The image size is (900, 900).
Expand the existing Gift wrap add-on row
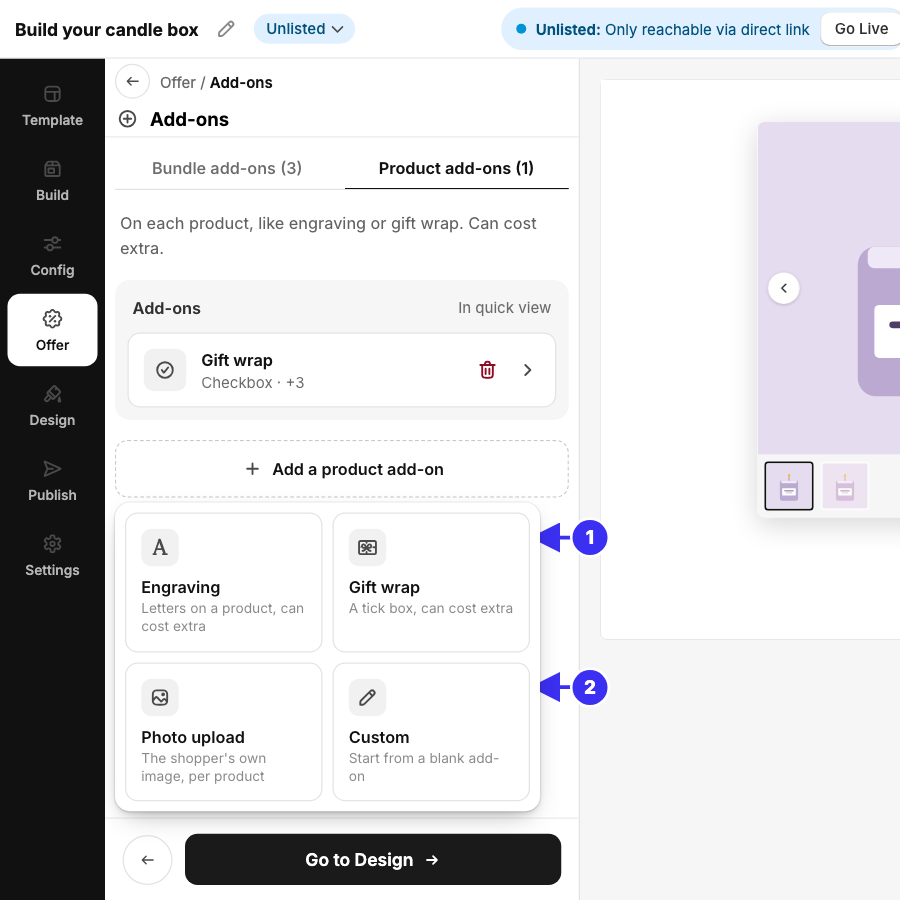point(527,370)
